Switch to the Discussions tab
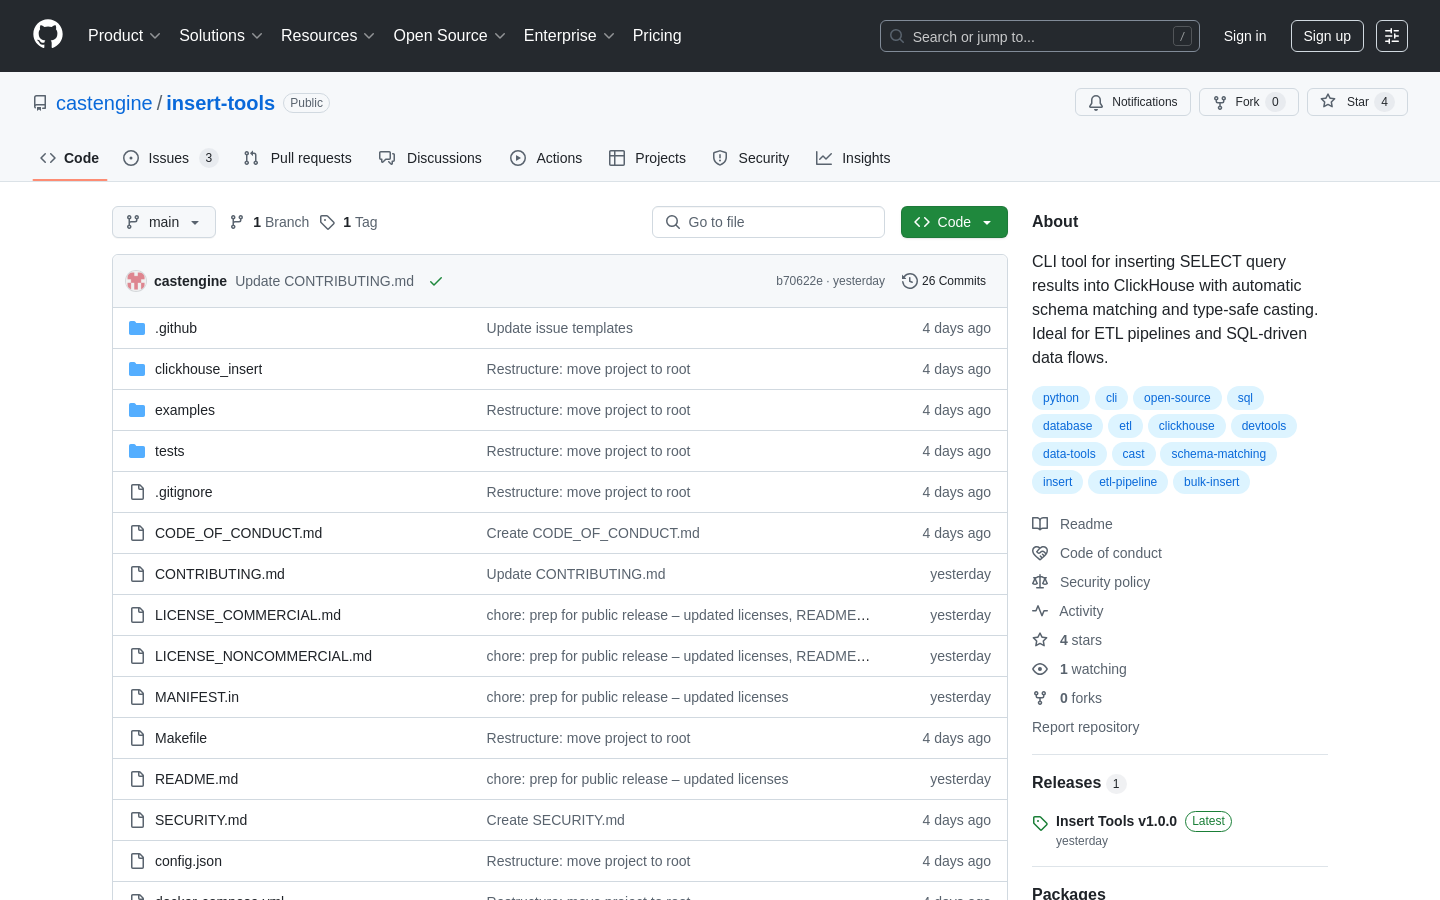The width and height of the screenshot is (1440, 900). [430, 158]
